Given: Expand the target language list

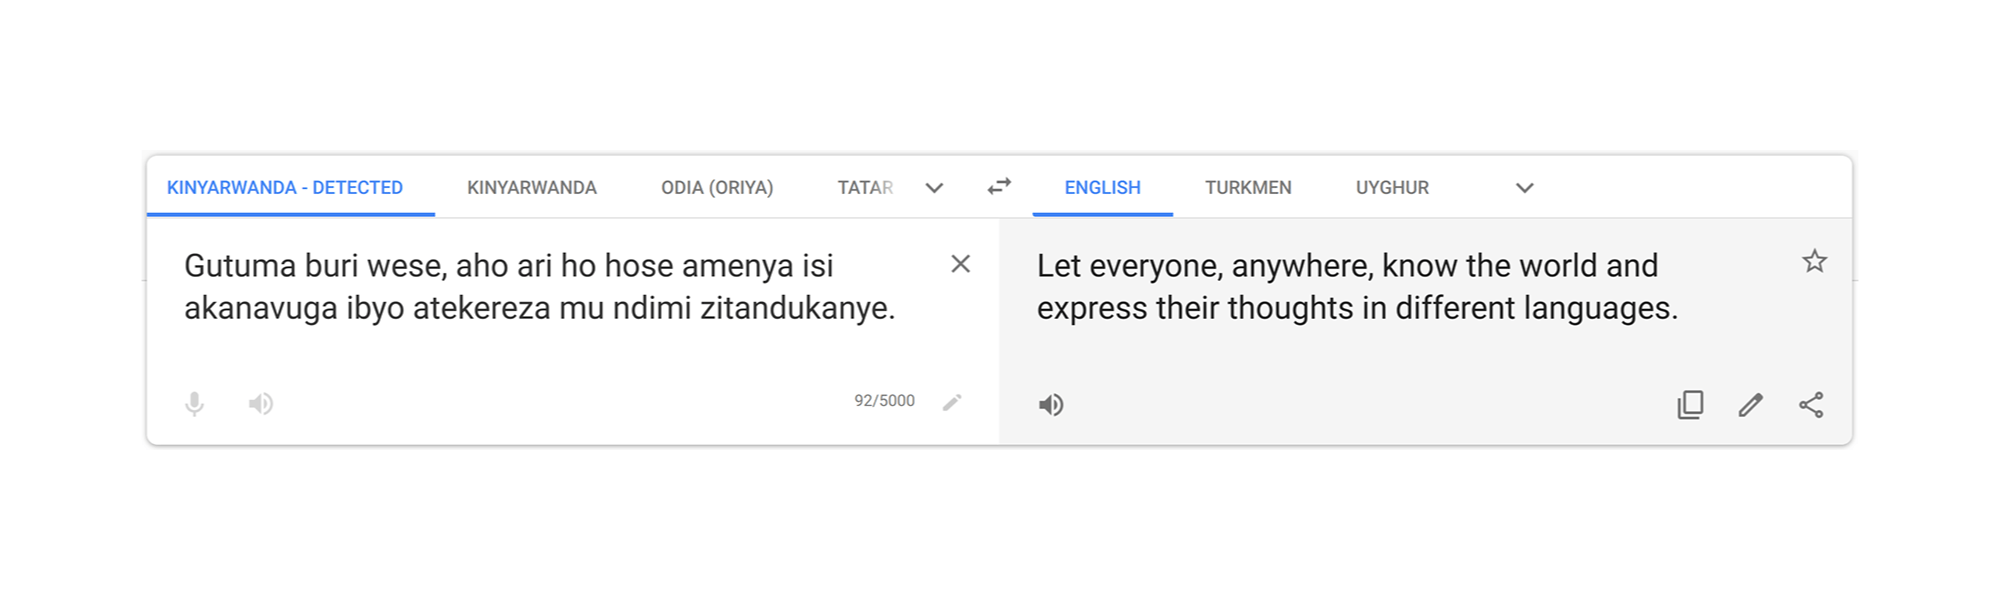Looking at the screenshot, I should pos(1524,188).
